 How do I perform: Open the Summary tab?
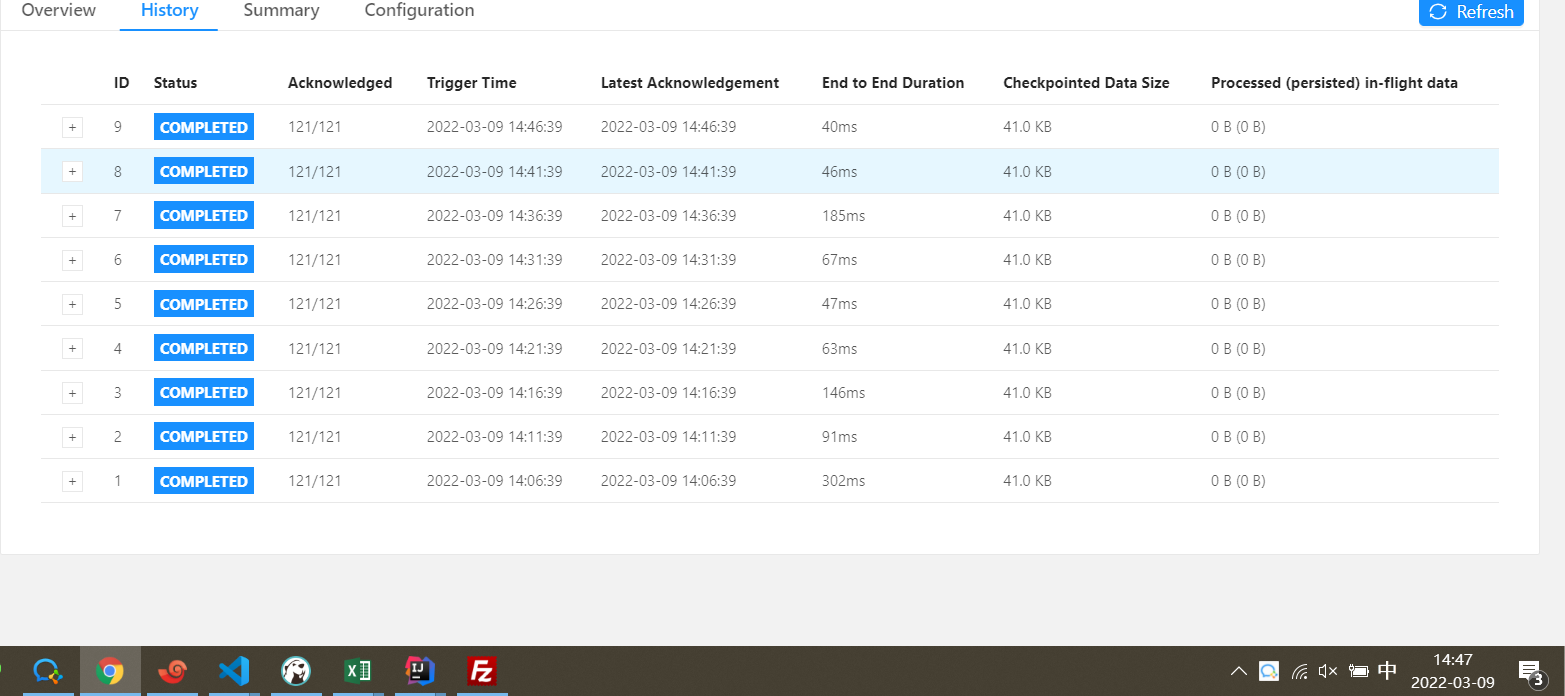click(281, 11)
